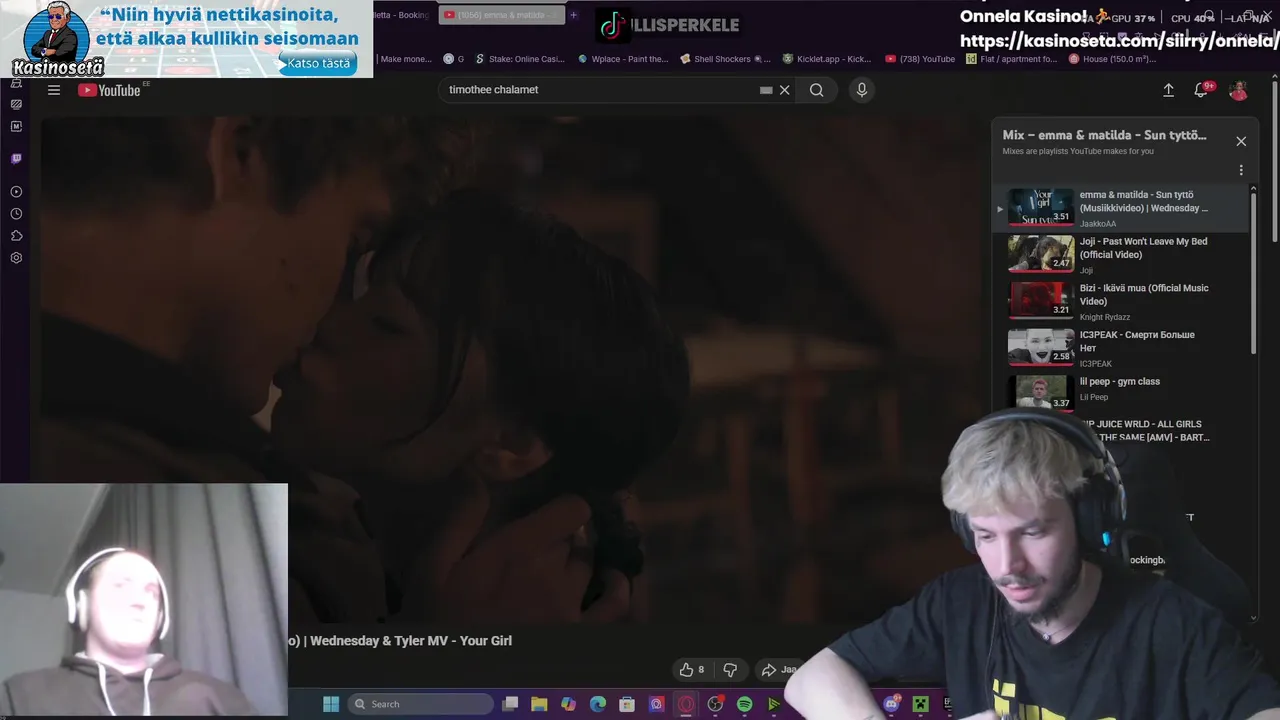Open the M icon in Opera sidebar
This screenshot has height=720, width=1280.
pos(16,126)
